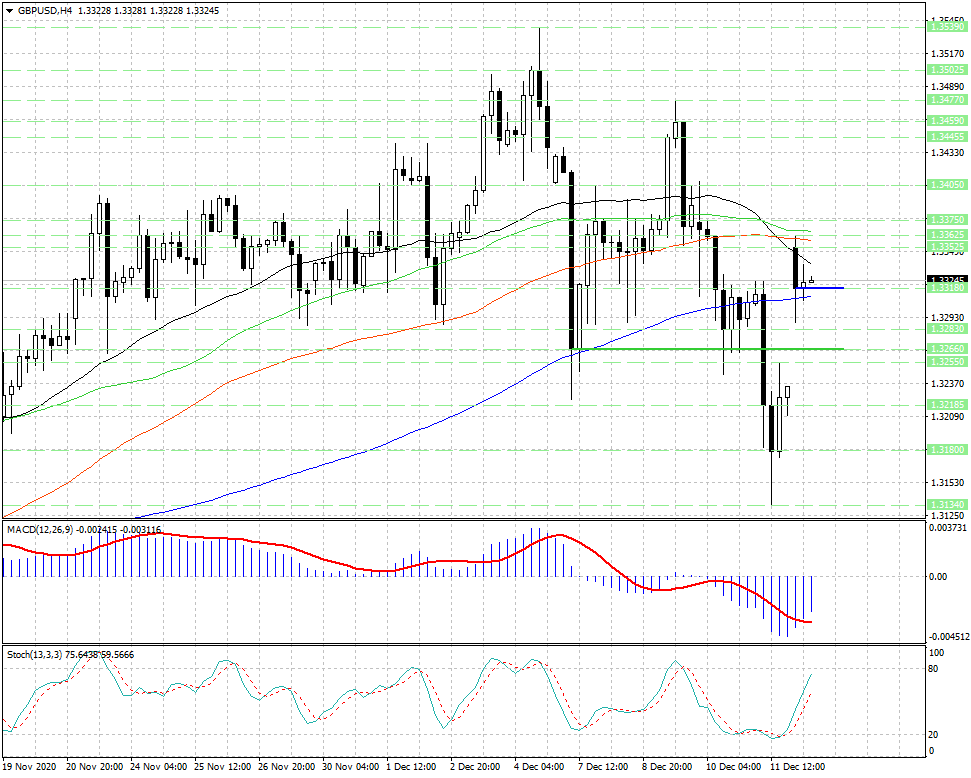
Task: Click the 1.31800 level price tag
Action: pyautogui.click(x=947, y=450)
